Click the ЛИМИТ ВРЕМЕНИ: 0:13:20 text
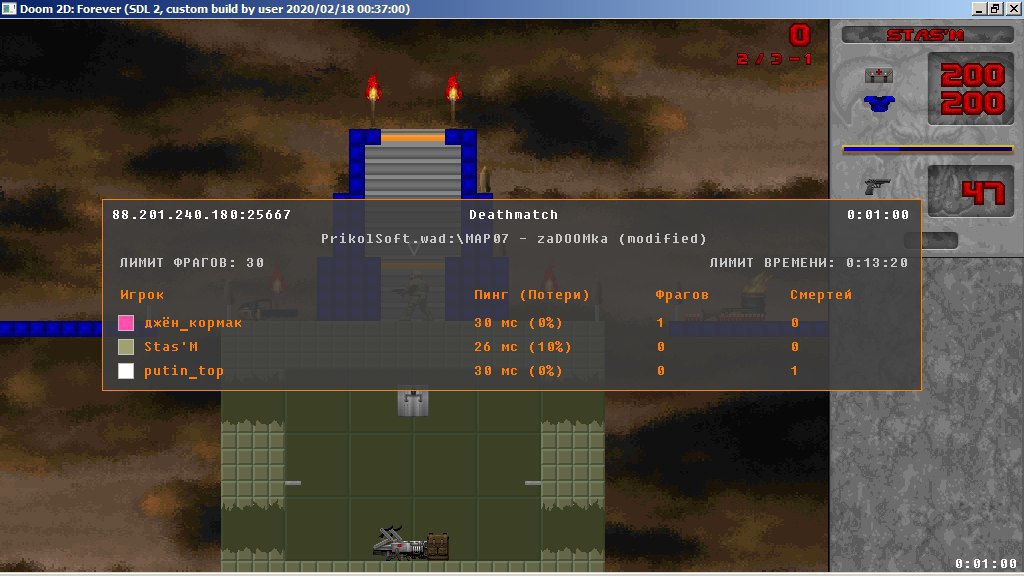This screenshot has width=1024, height=576. pos(808,263)
